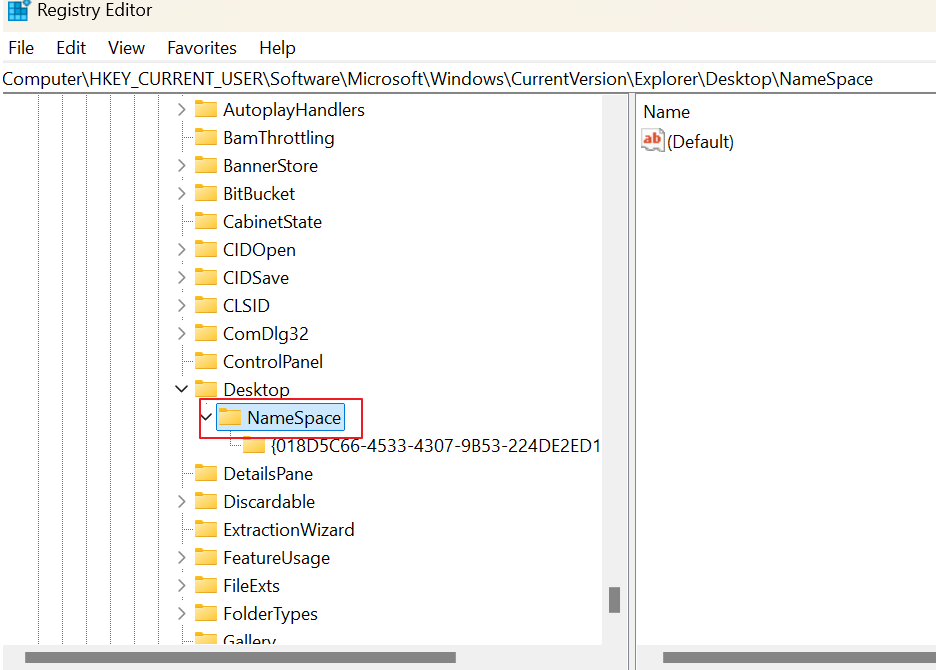Click the Name column header
This screenshot has width=936, height=670.
click(x=667, y=112)
